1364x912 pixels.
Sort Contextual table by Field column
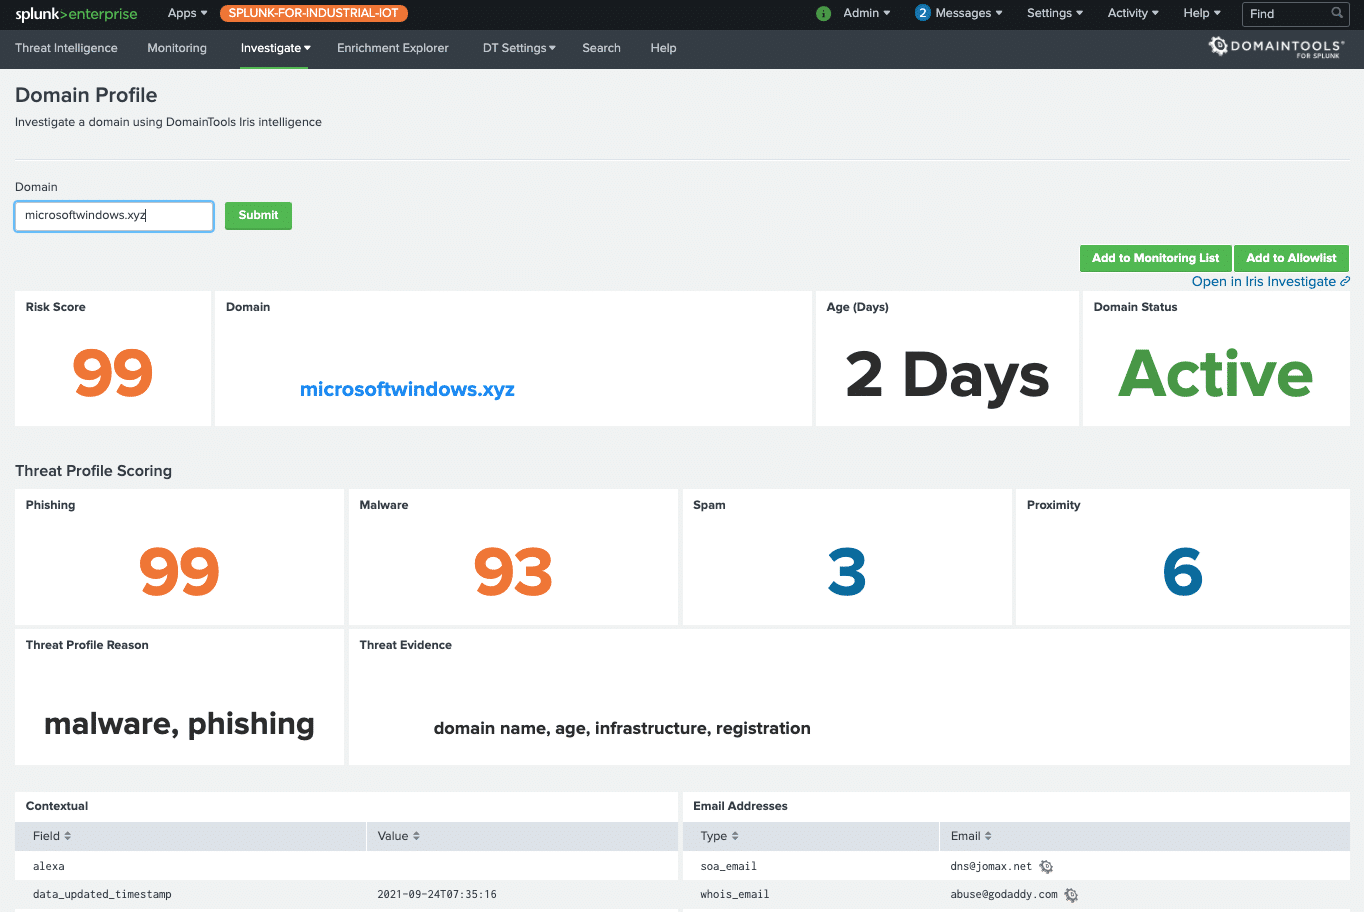[x=52, y=836]
